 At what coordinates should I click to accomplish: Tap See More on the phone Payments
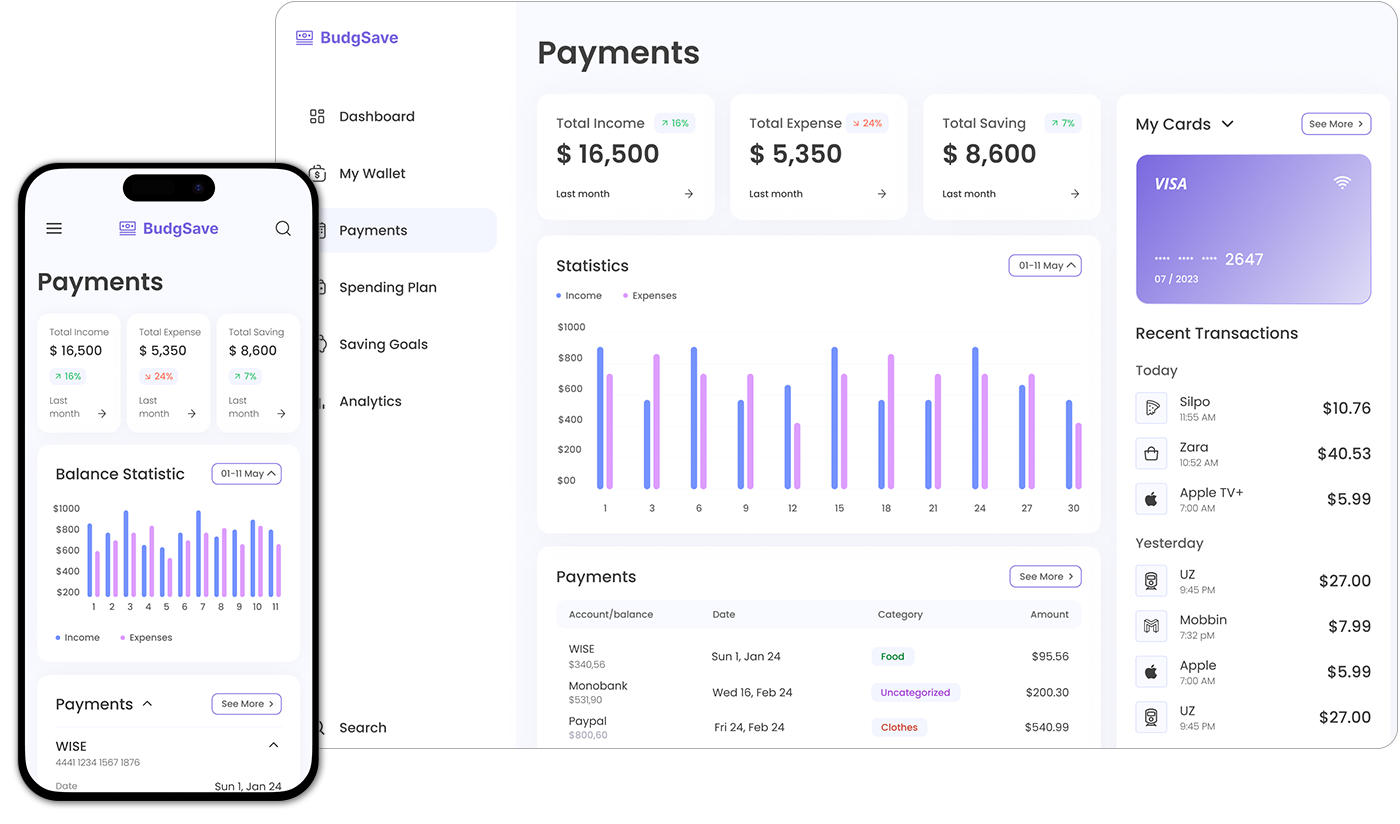246,704
